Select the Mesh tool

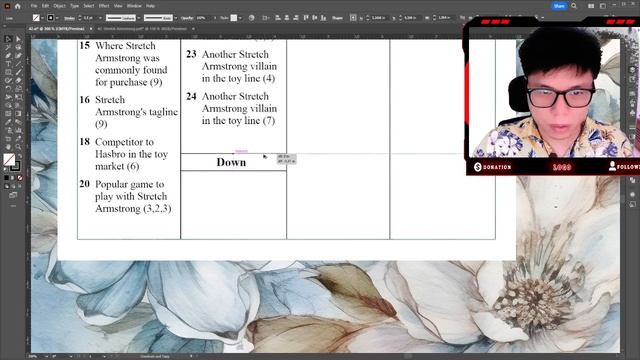pos(8,113)
